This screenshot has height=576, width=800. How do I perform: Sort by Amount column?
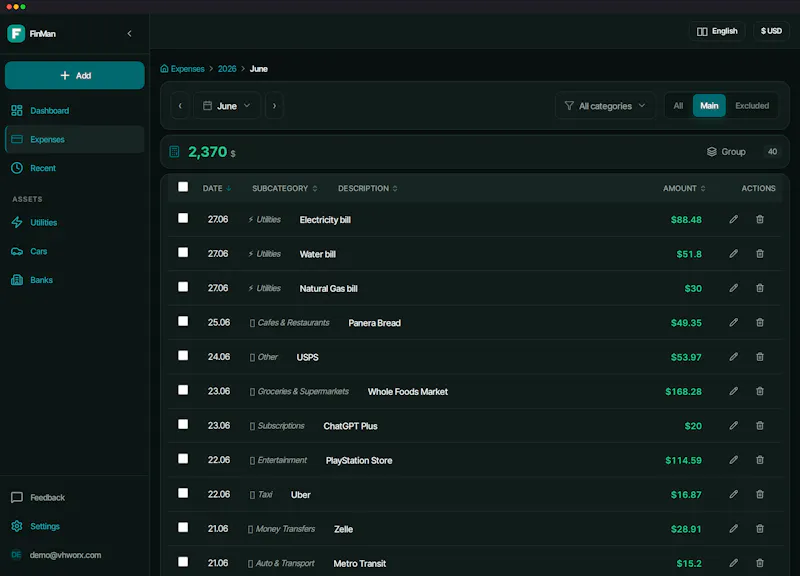point(684,188)
